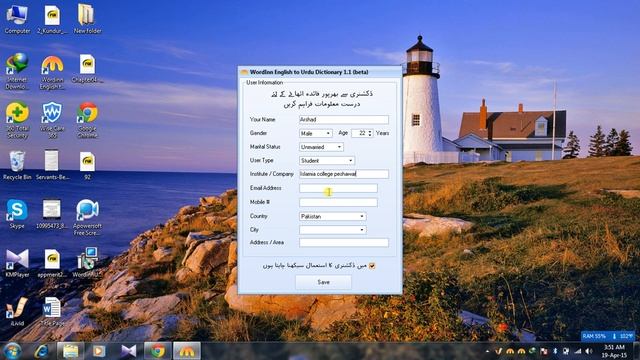Toggle the learn-dictionary-usage checkbox
This screenshot has width=640, height=360.
coord(372,266)
